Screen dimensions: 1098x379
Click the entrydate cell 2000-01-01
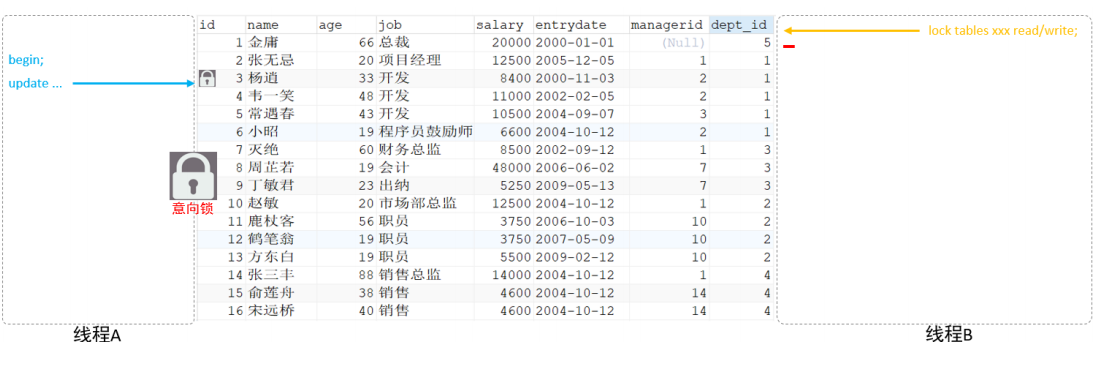click(574, 43)
